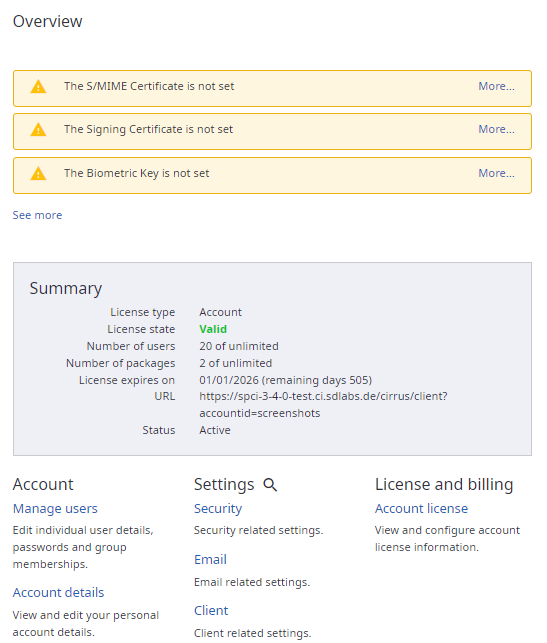The width and height of the screenshot is (547, 643).
Task: Click the '20 of unlimited' users value
Action: point(239,346)
